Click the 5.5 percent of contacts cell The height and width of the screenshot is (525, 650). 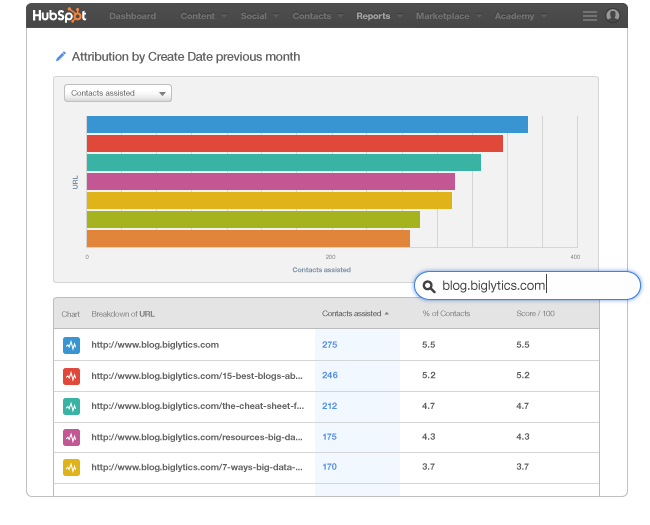click(x=429, y=345)
